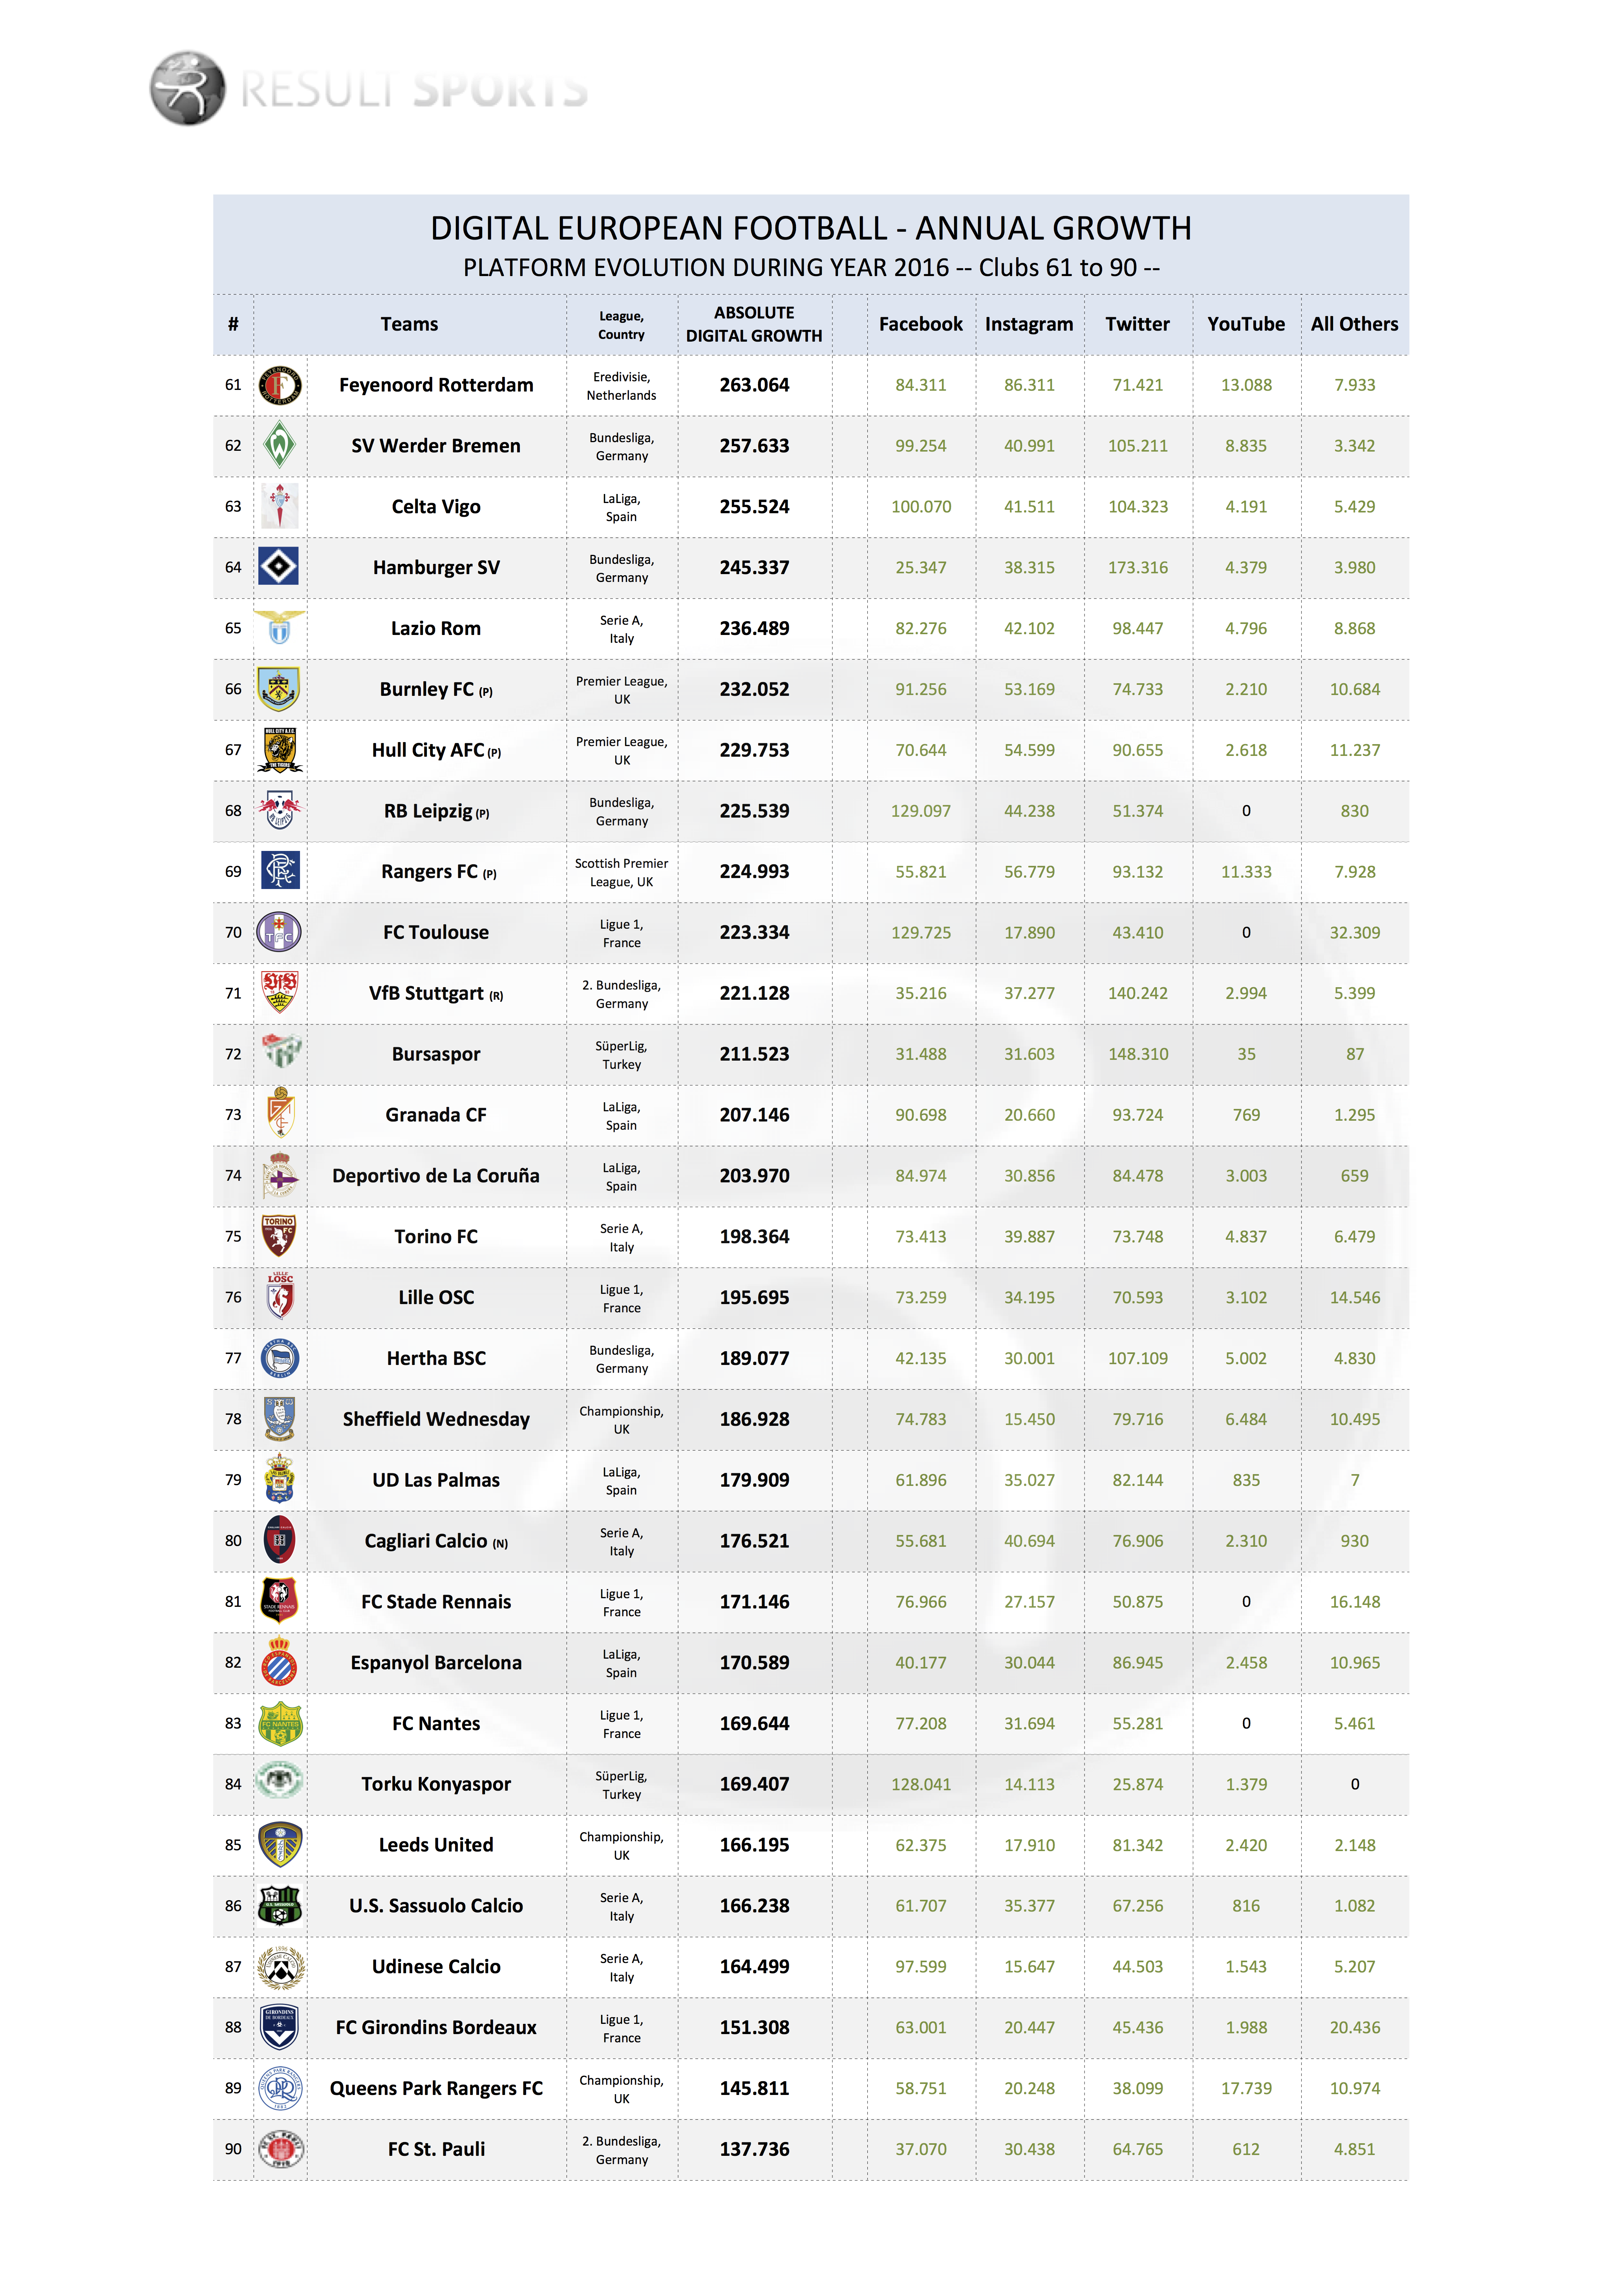Click the Torino FC bull crest
The height and width of the screenshot is (2296, 1622).
click(279, 1236)
